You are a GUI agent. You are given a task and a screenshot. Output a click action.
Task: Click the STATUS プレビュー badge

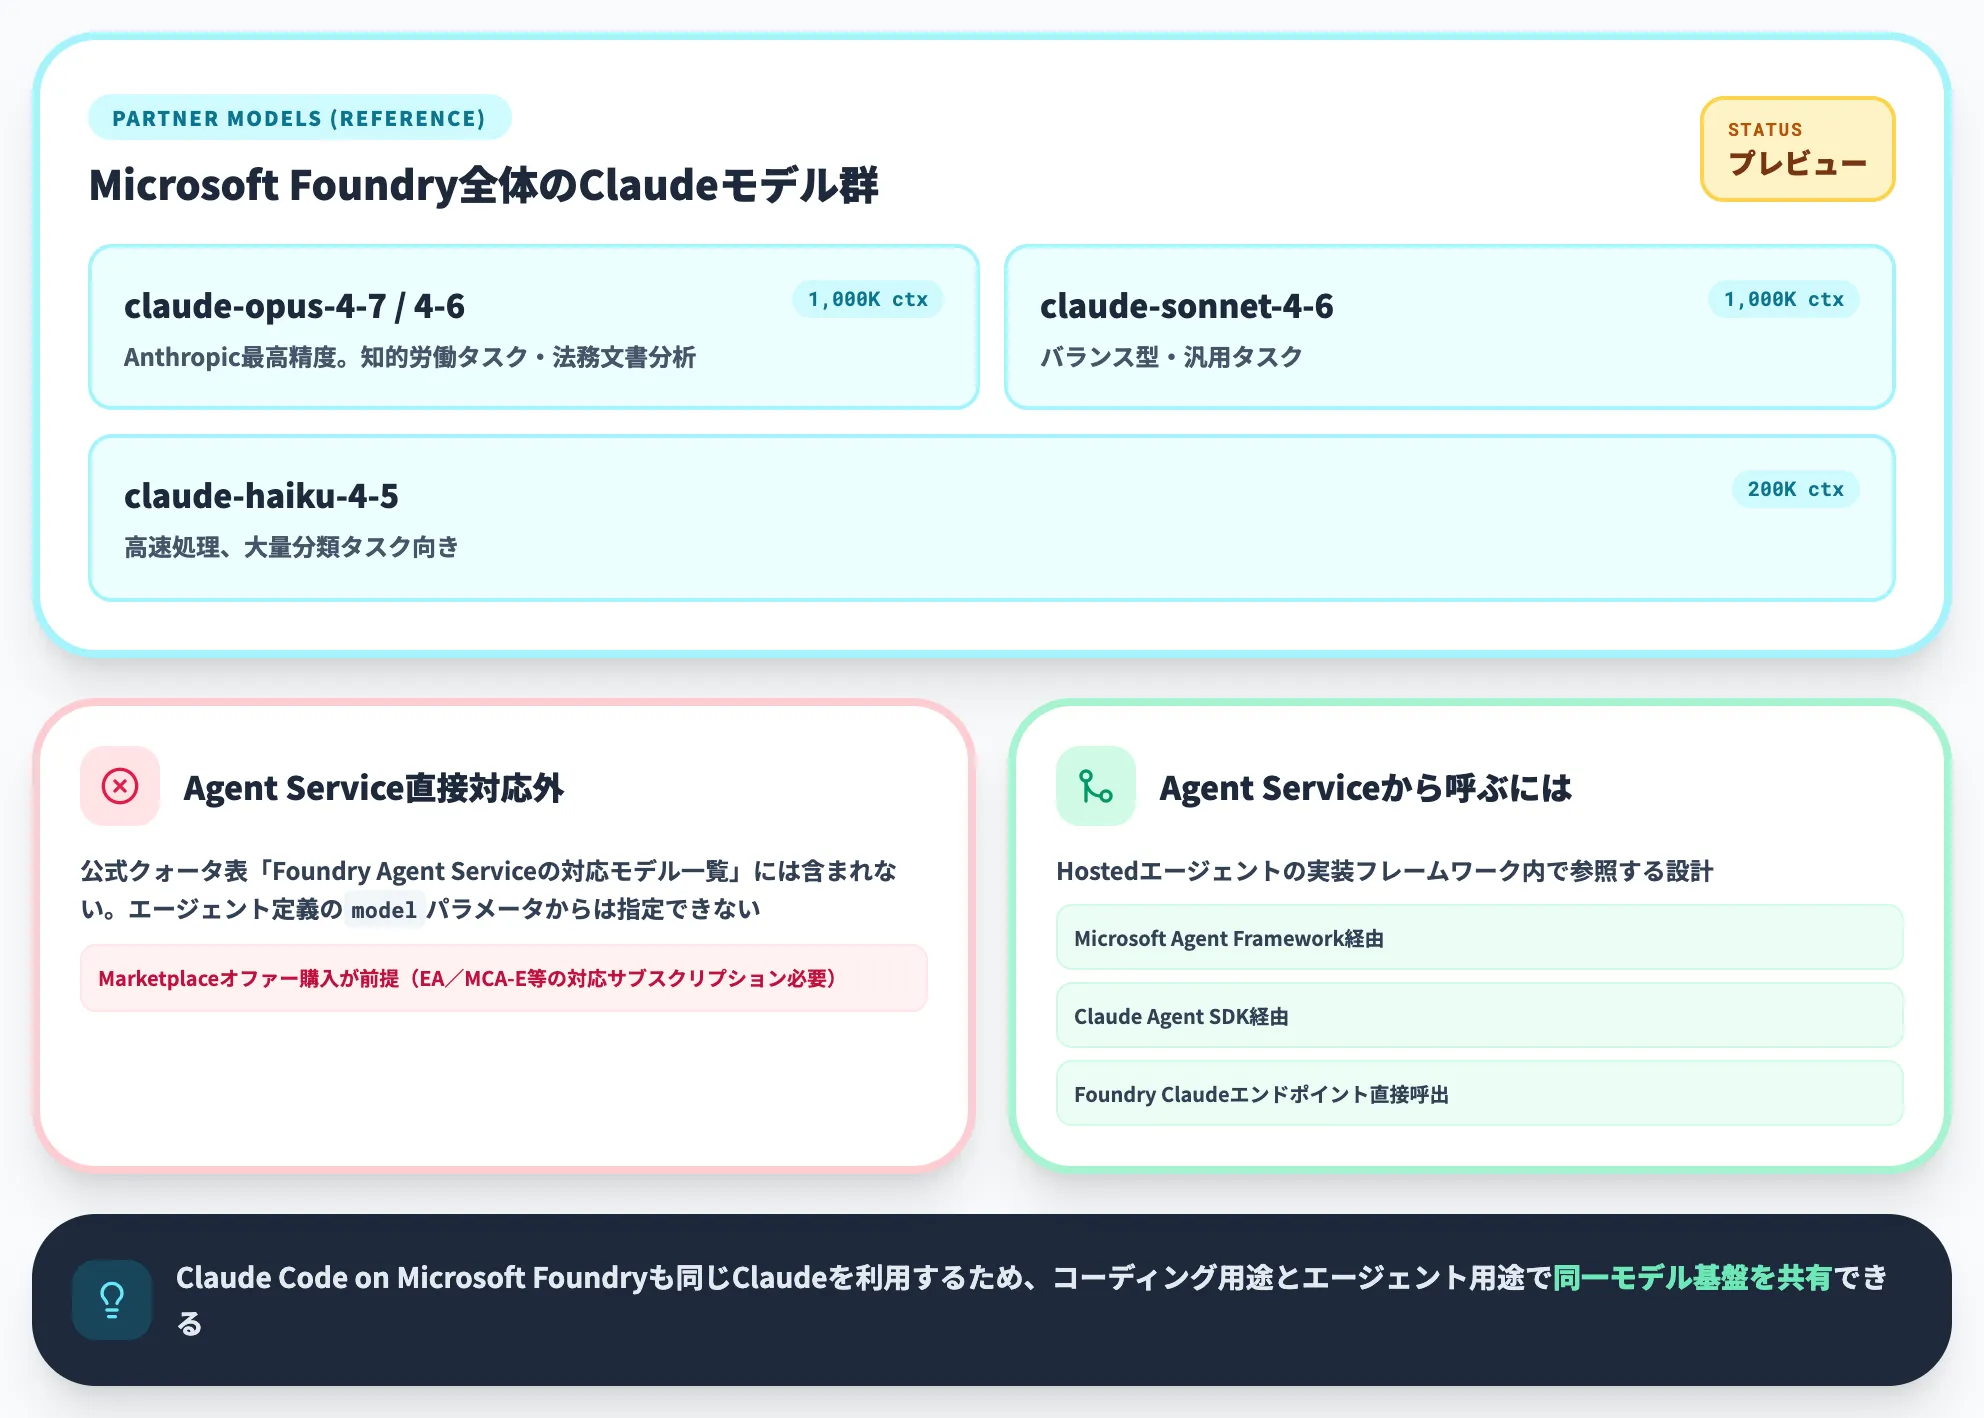tap(1797, 149)
